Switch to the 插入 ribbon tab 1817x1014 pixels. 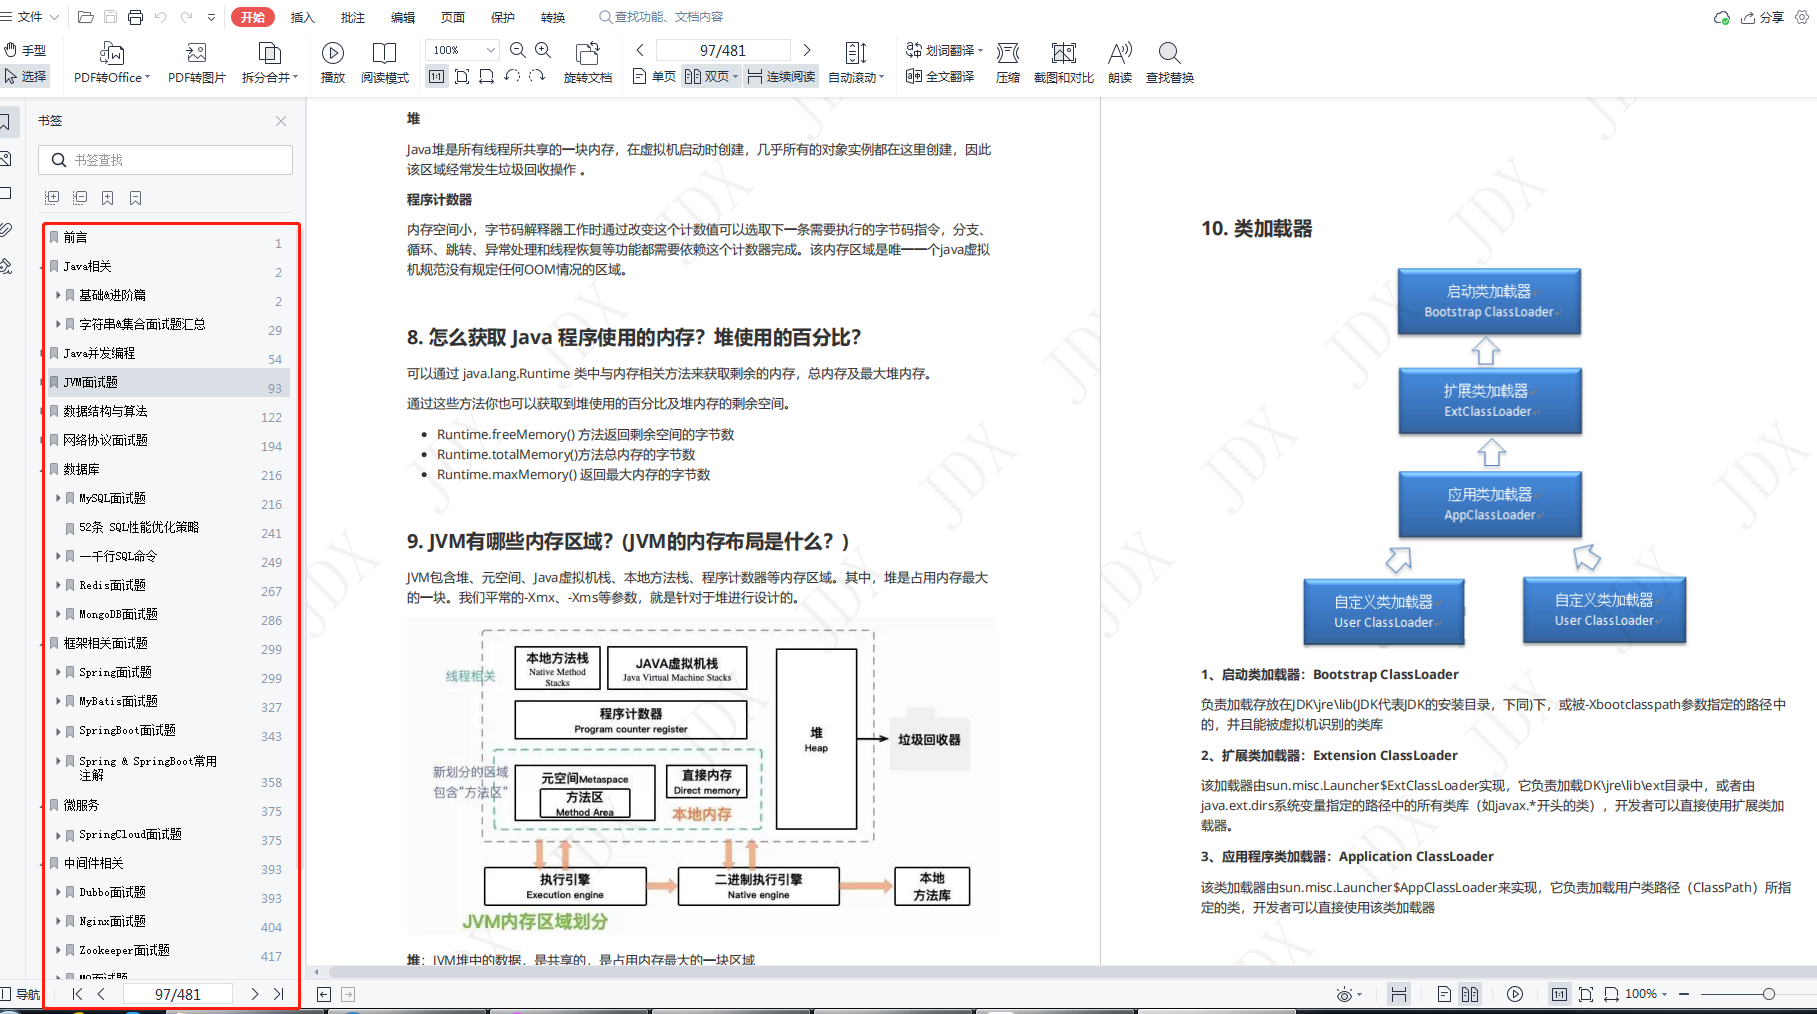coord(302,17)
